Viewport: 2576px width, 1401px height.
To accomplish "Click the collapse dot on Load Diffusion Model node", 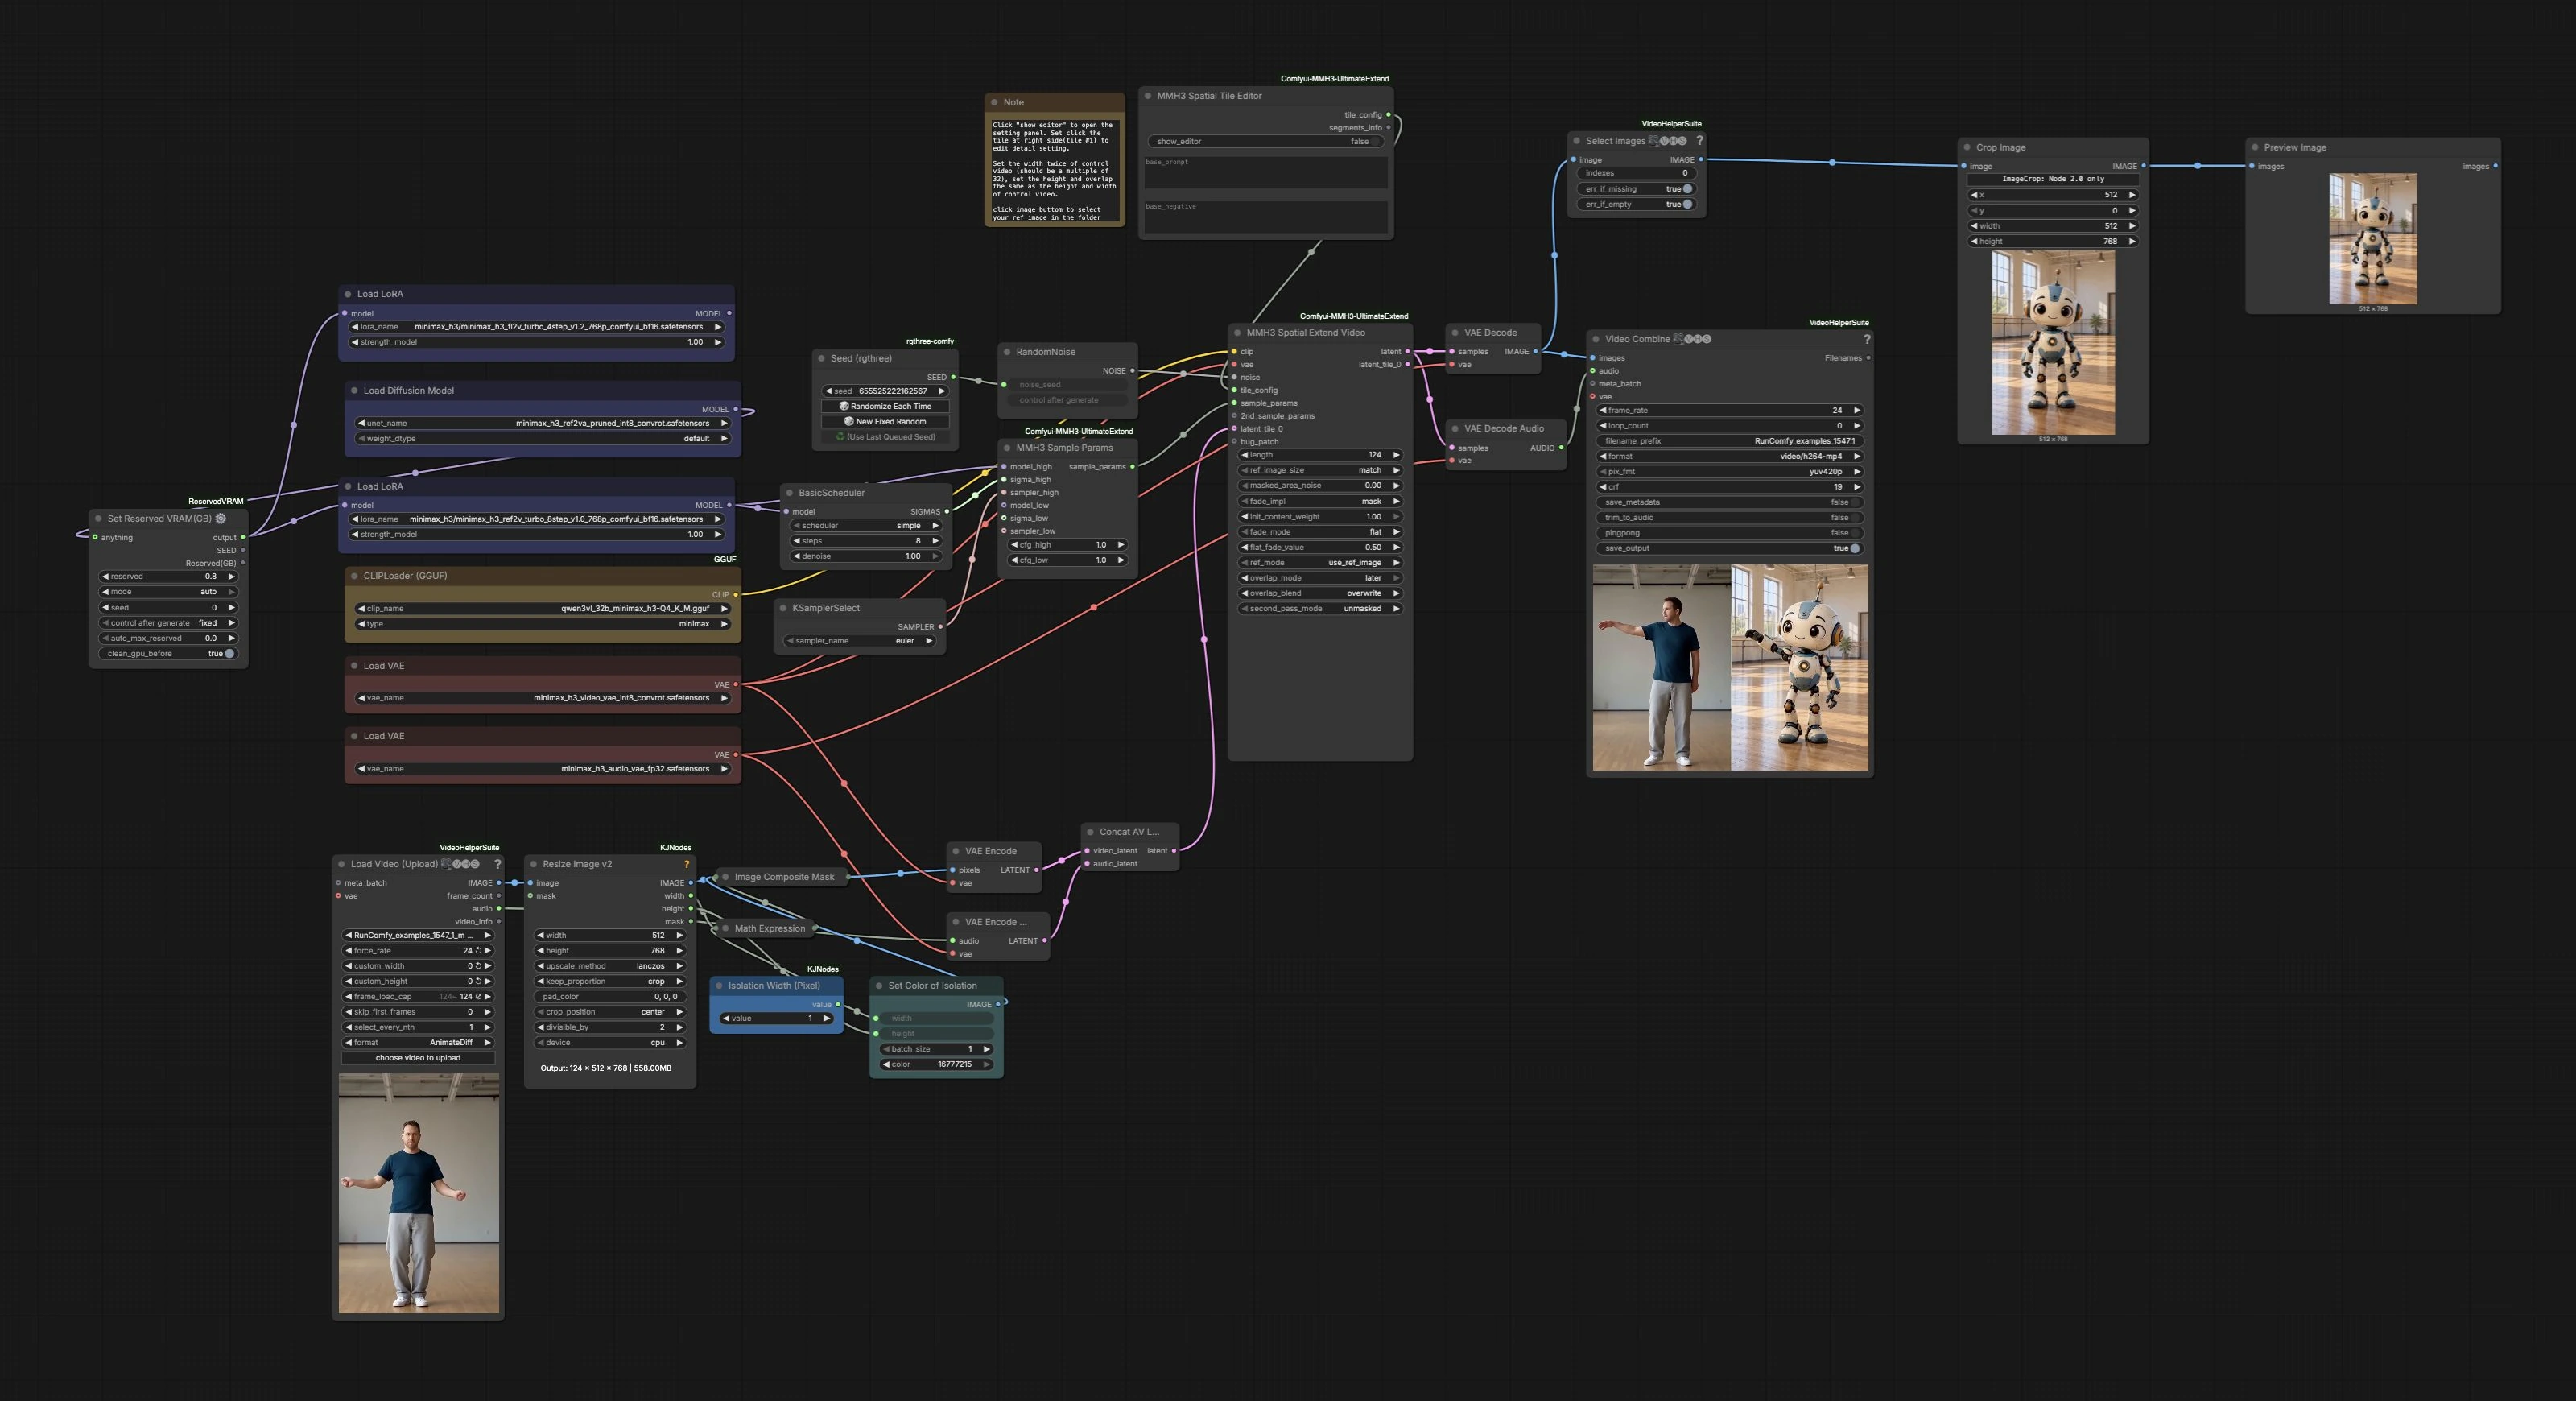I will (354, 391).
